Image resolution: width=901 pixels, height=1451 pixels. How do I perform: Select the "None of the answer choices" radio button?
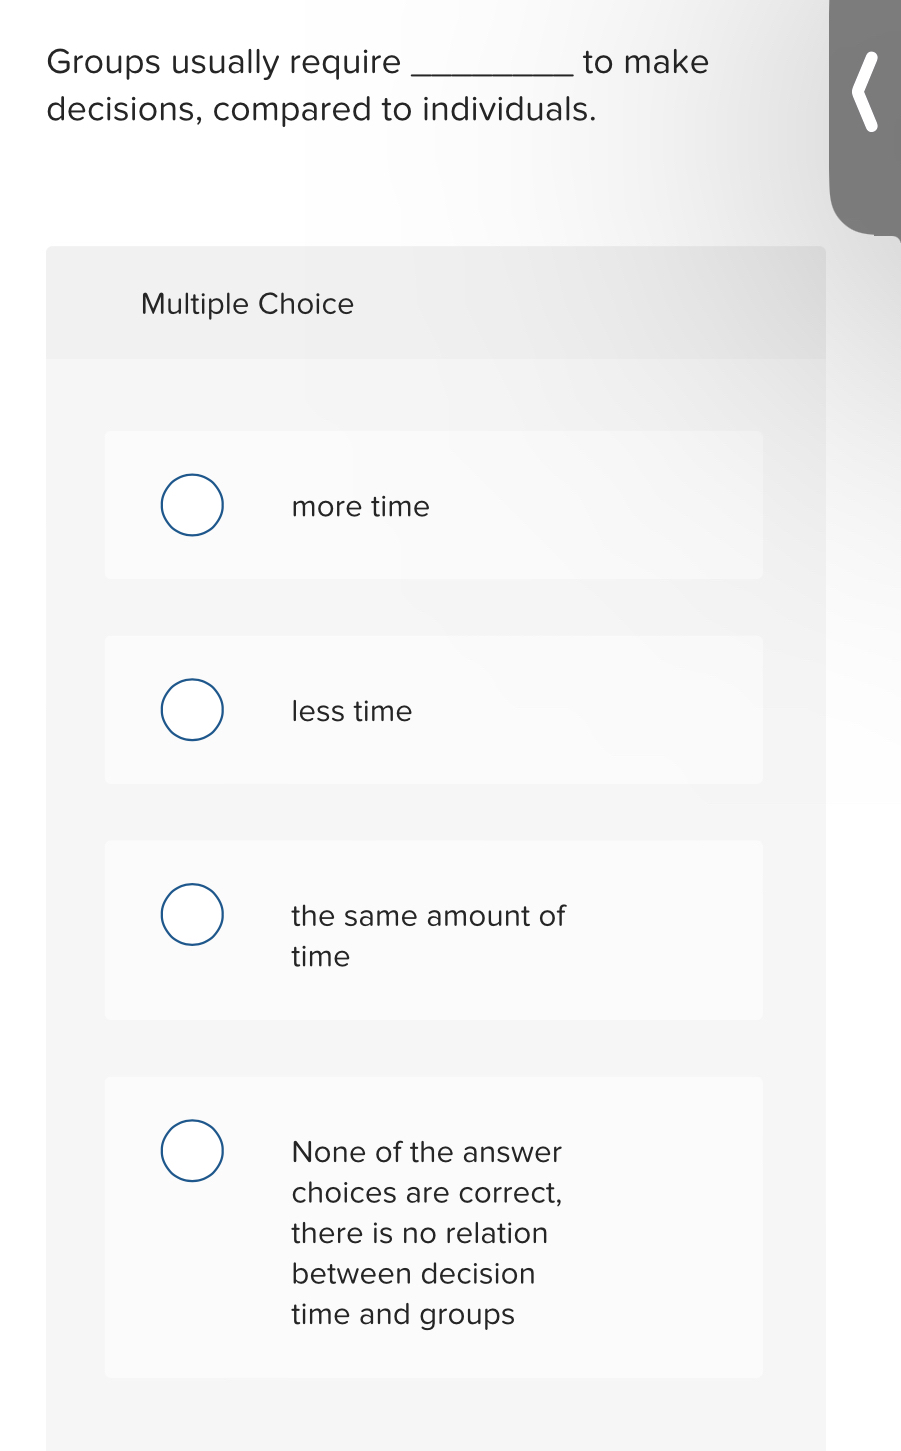coord(191,1150)
